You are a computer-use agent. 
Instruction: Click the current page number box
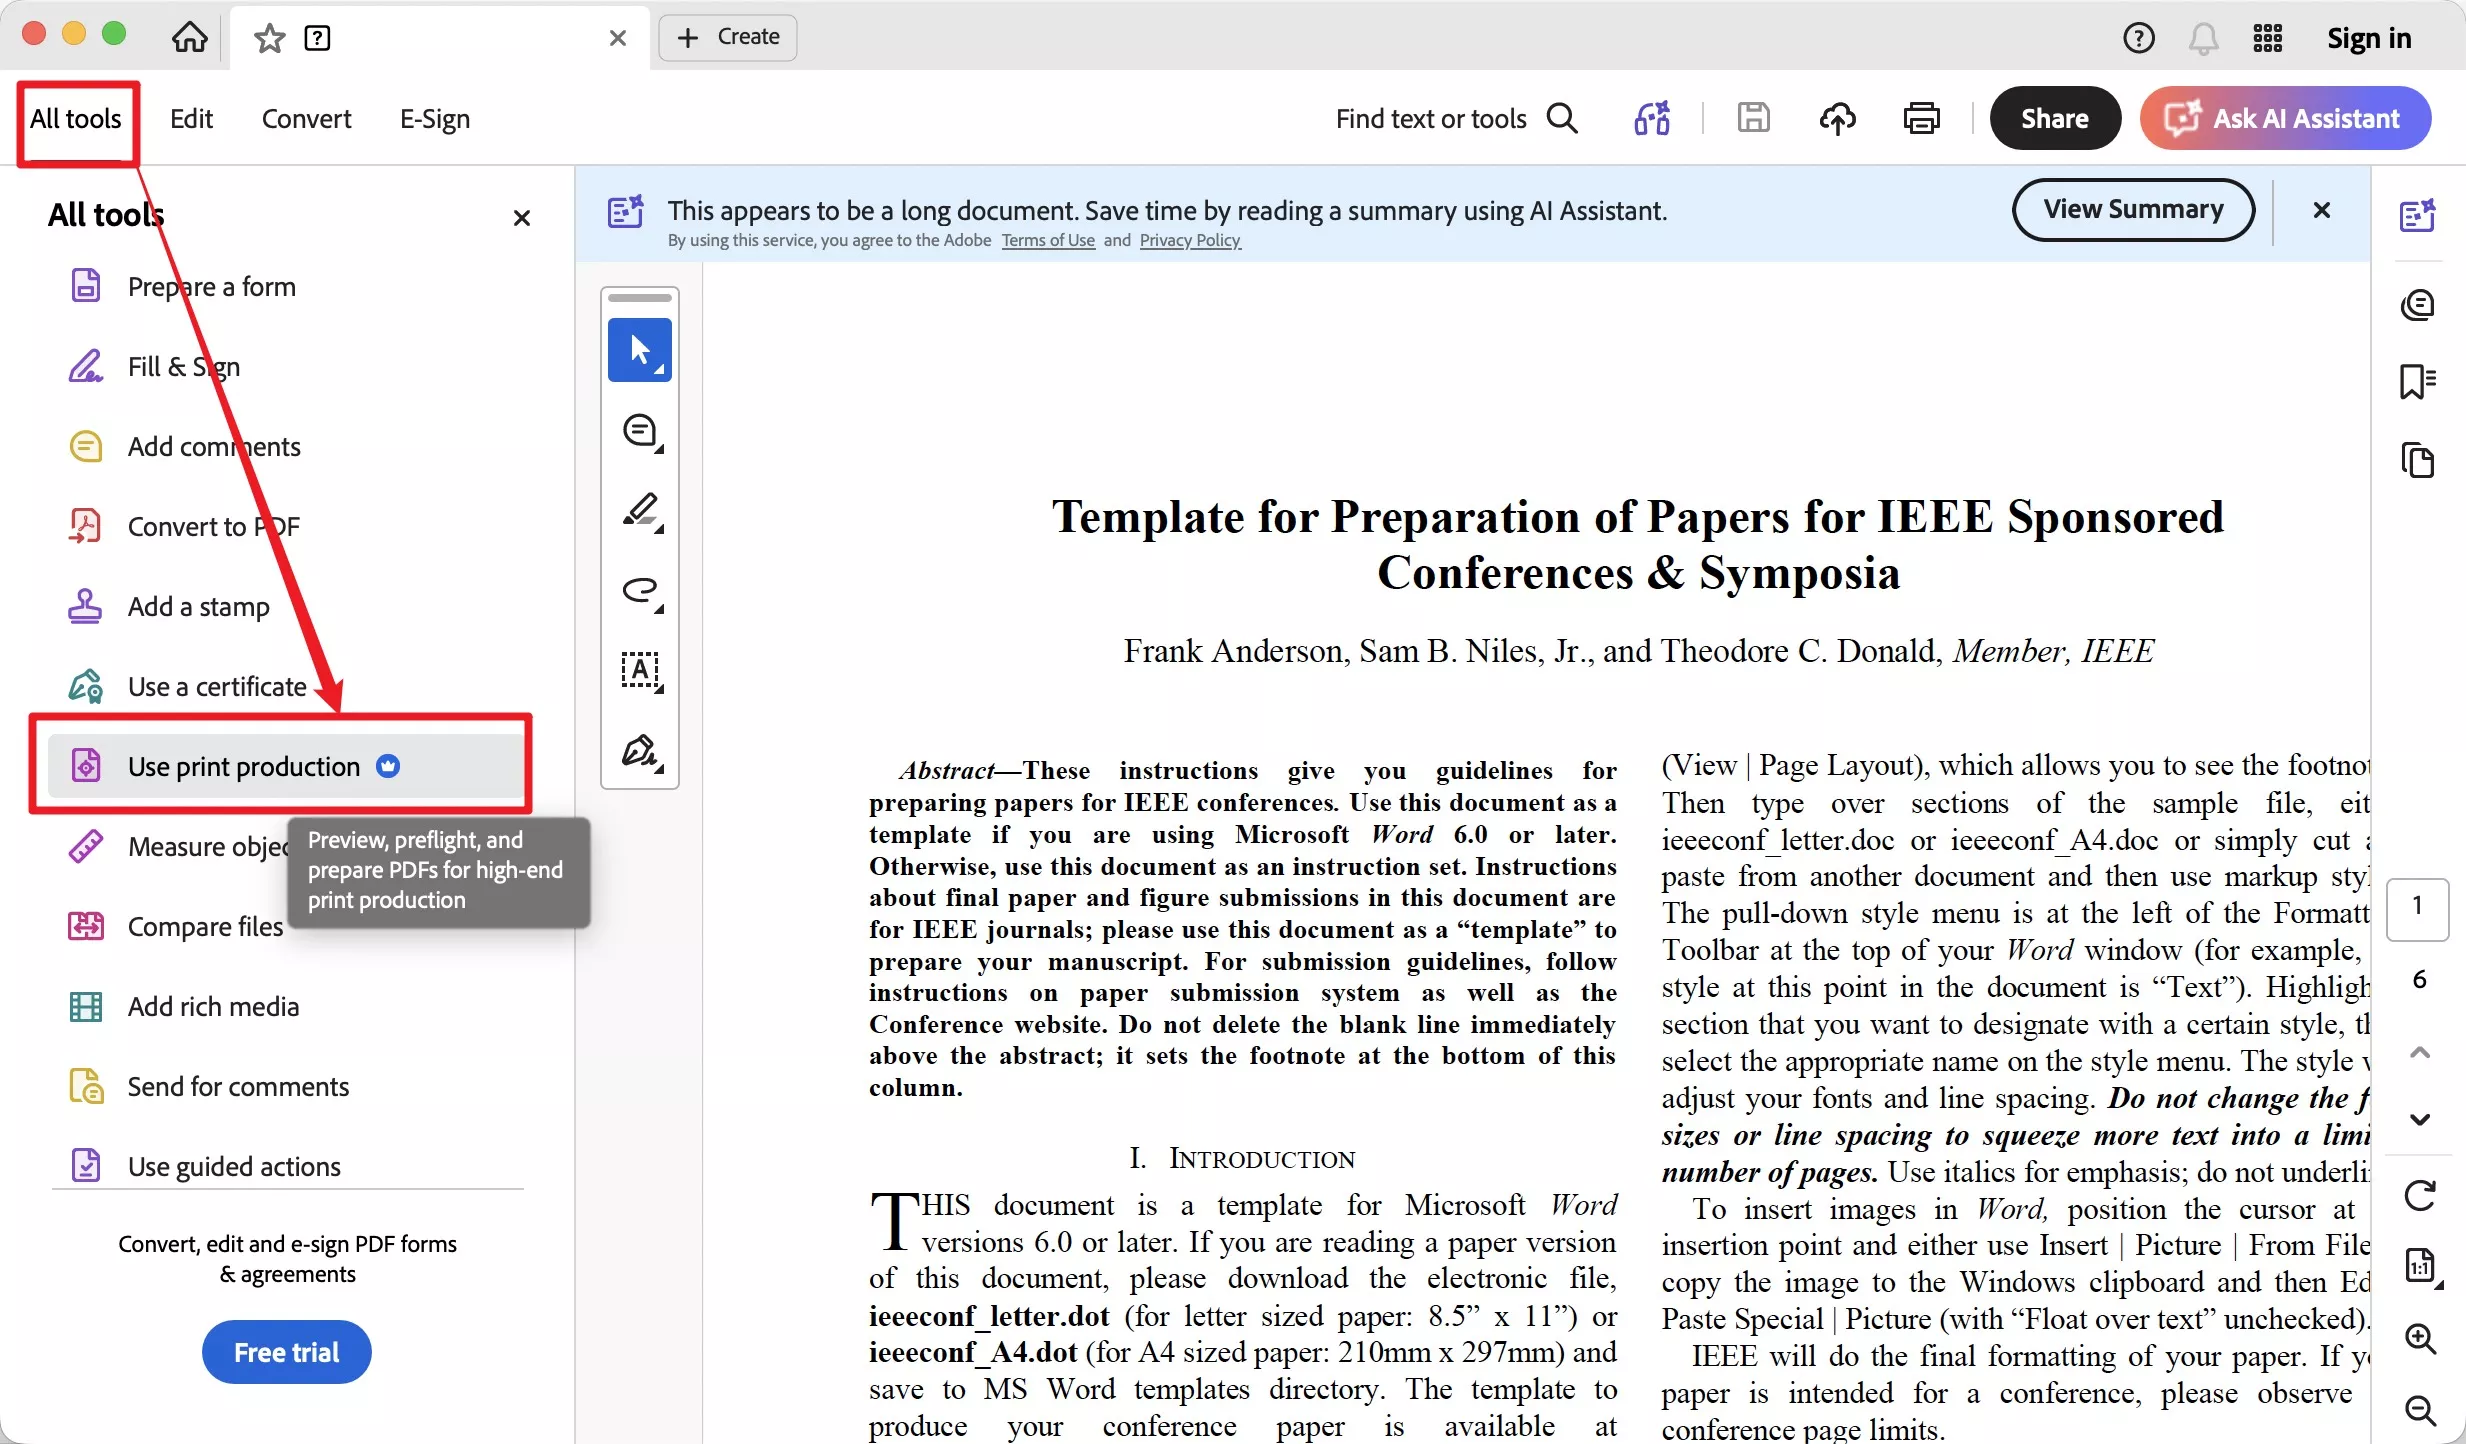(2417, 909)
